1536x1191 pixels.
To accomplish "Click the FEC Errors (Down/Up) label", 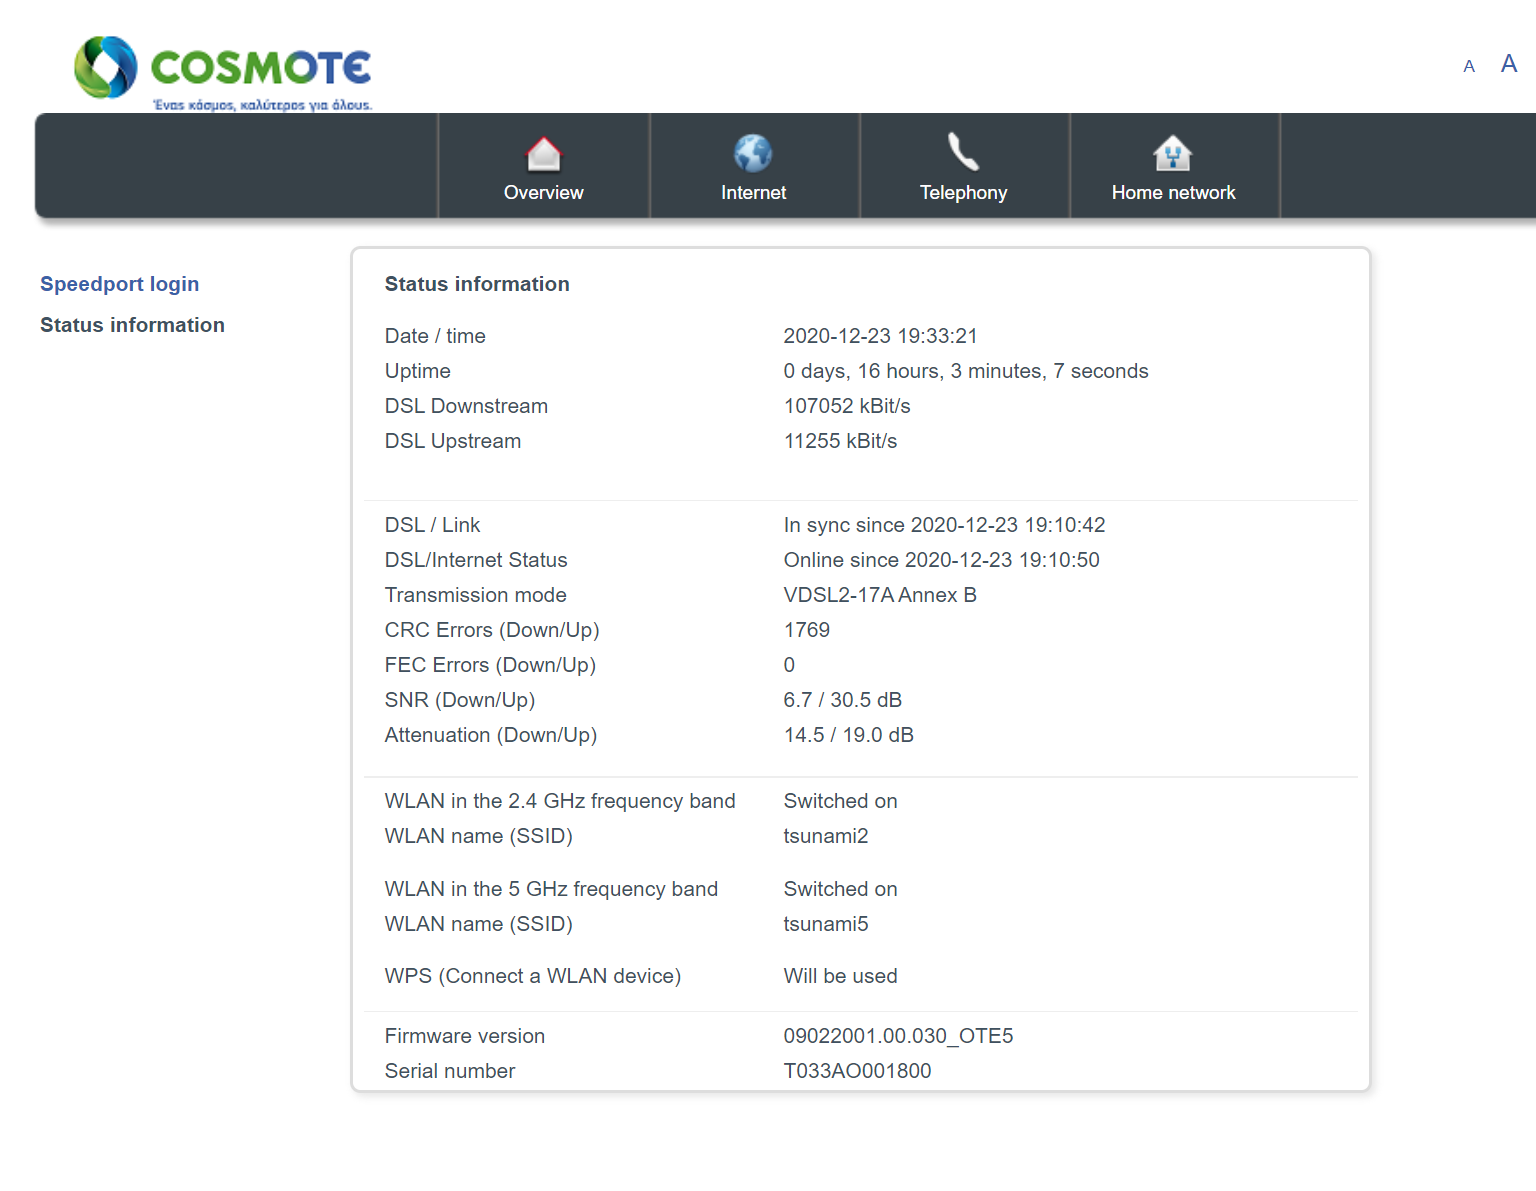I will point(490,665).
